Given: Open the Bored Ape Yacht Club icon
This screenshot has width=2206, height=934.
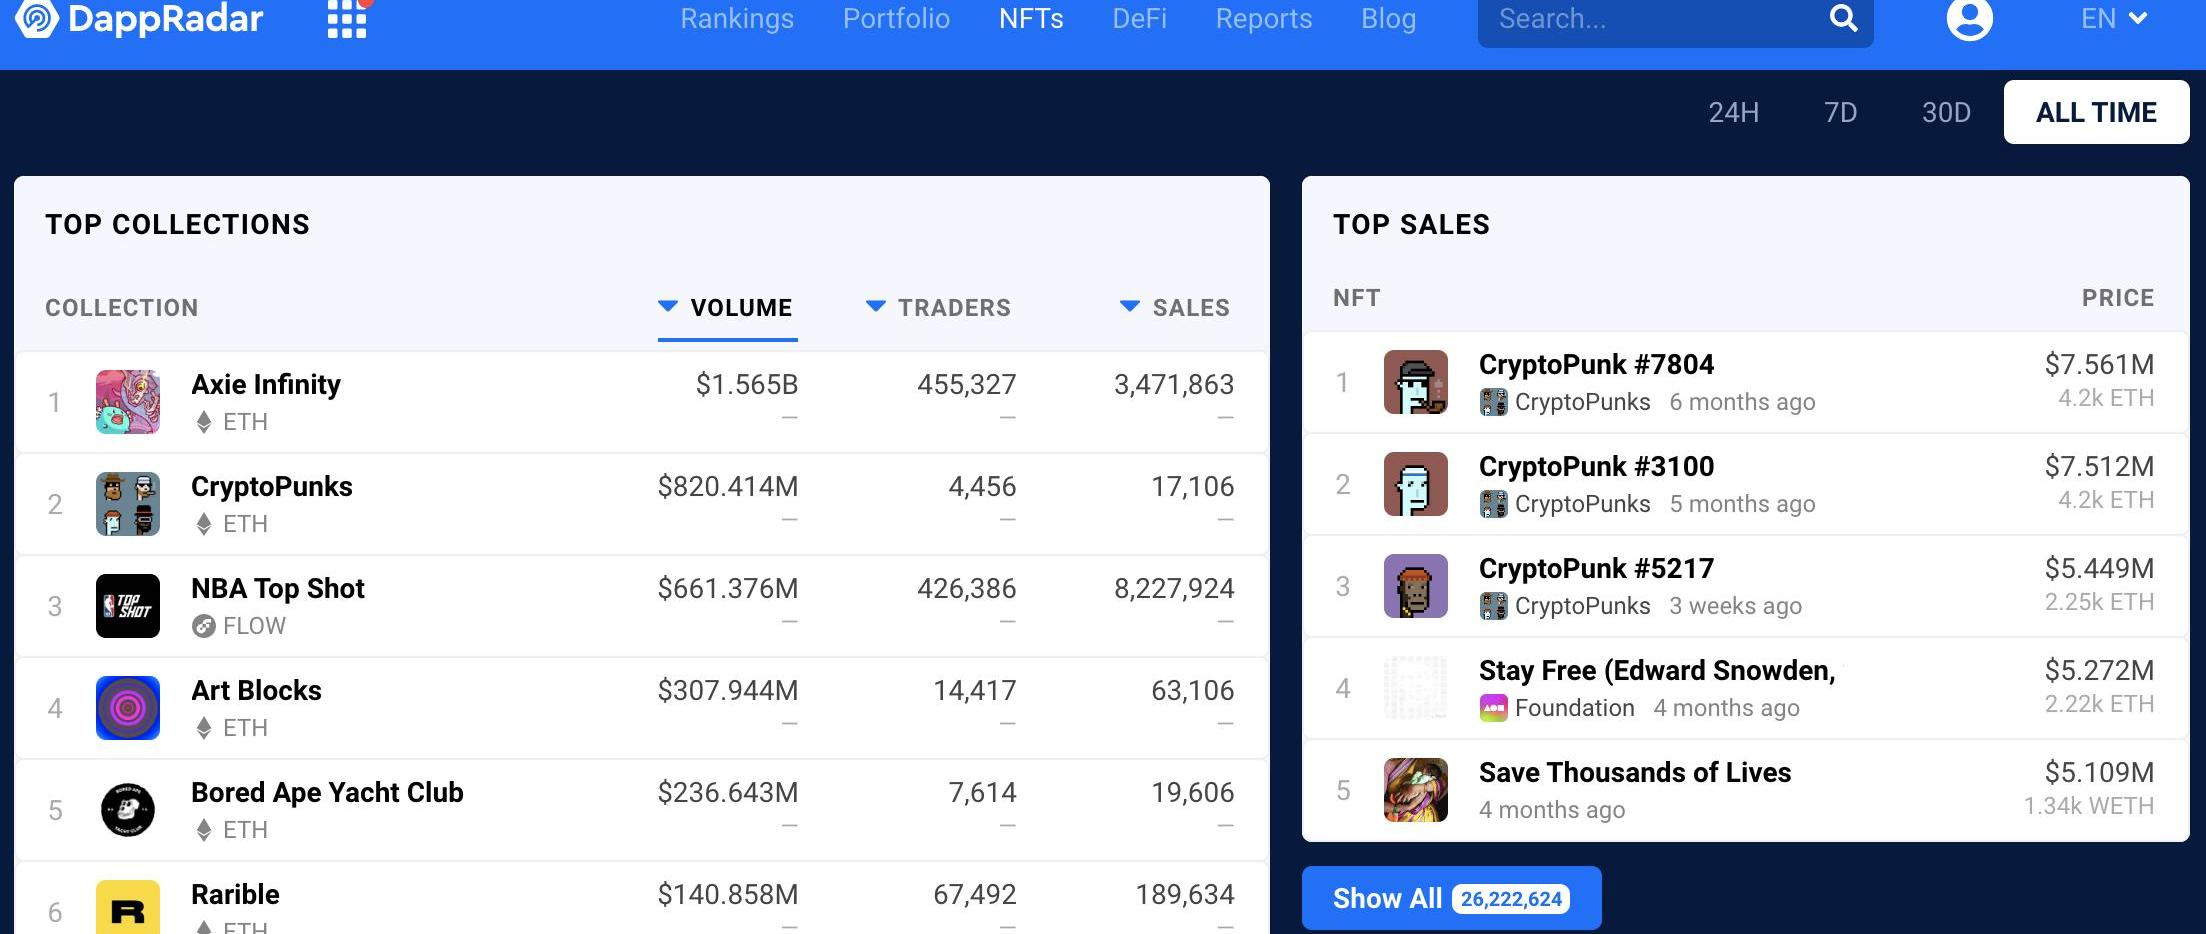Looking at the screenshot, I should (x=128, y=810).
